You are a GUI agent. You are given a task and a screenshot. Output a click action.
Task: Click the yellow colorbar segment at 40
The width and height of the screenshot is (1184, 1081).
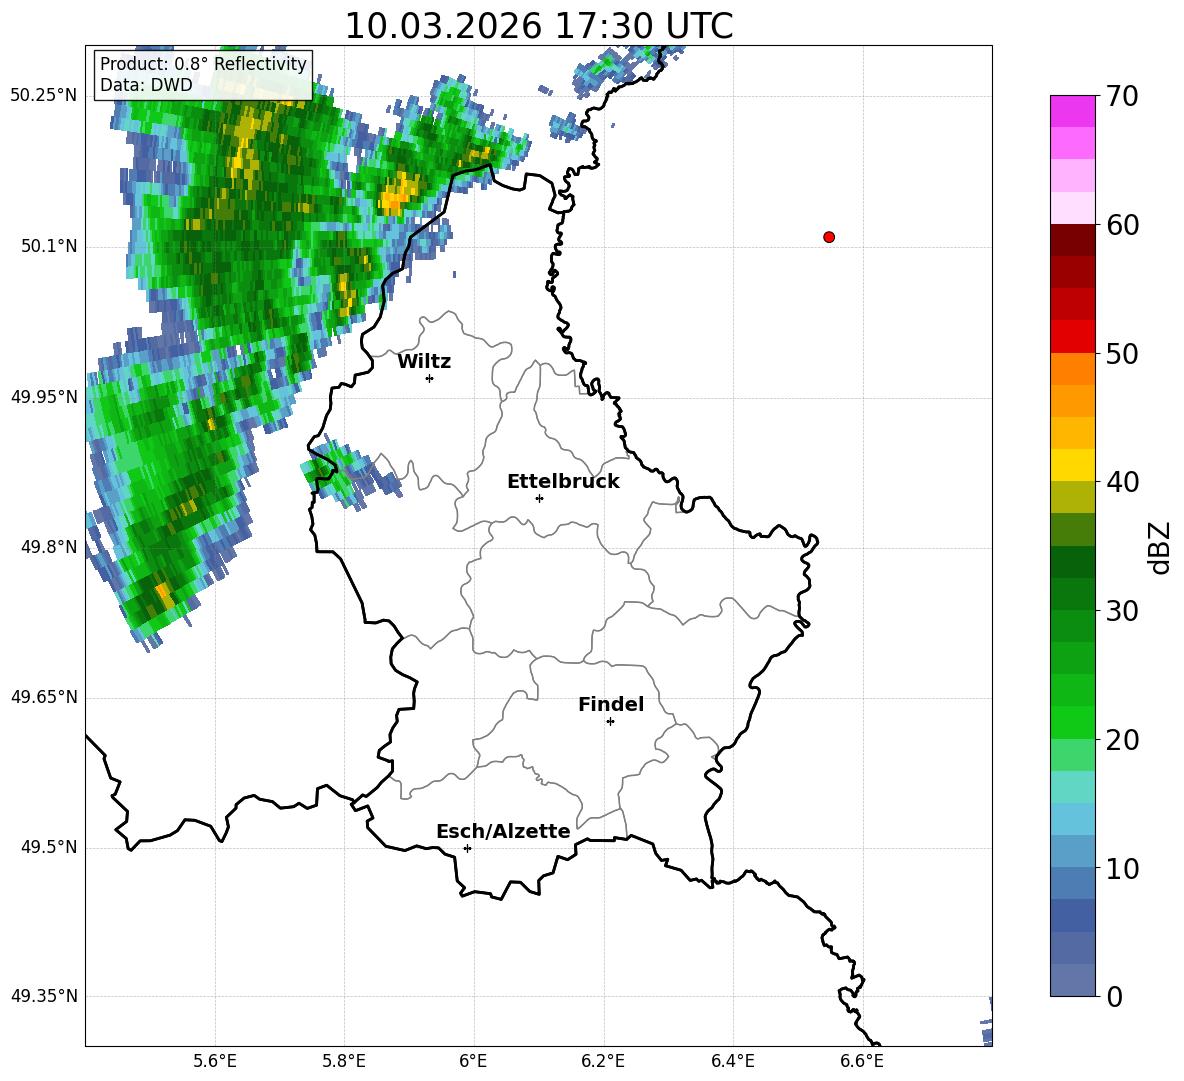(1072, 465)
